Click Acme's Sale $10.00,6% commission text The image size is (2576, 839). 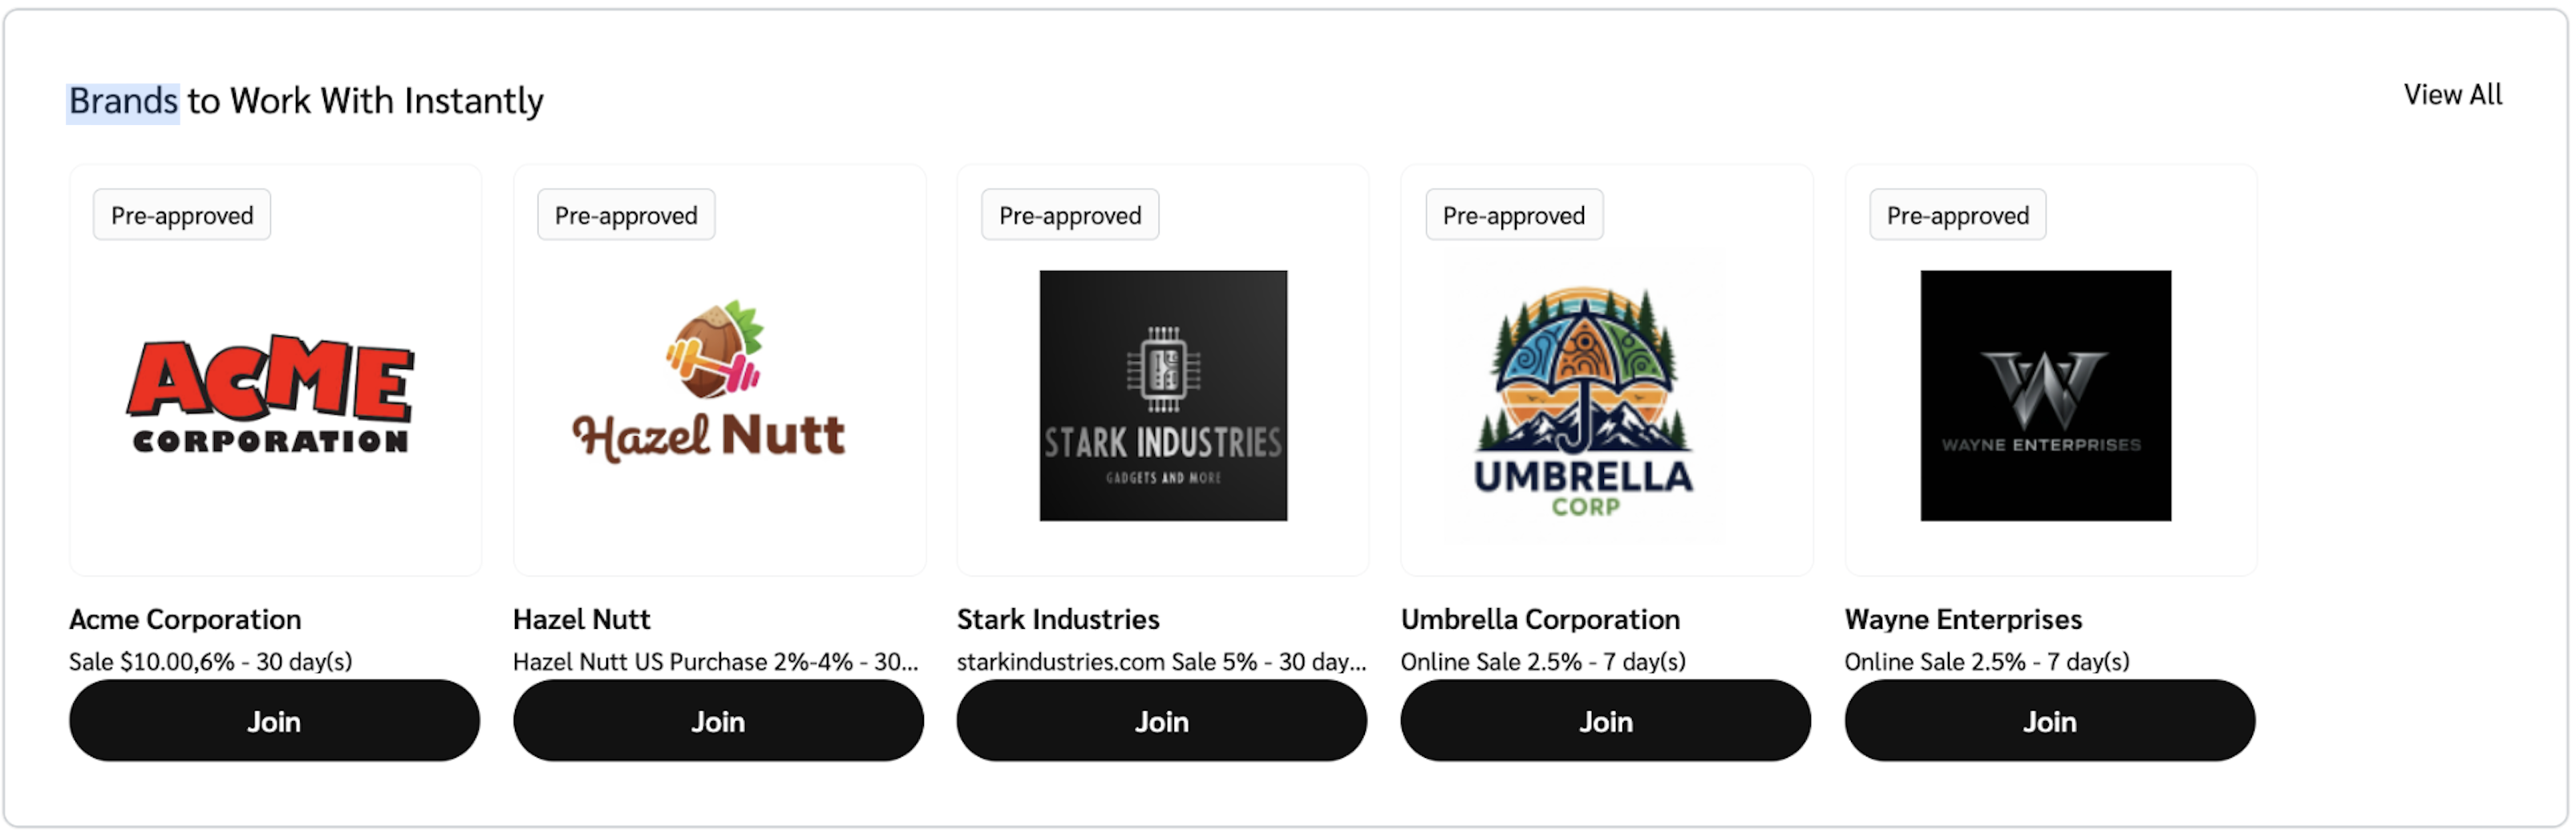[210, 662]
